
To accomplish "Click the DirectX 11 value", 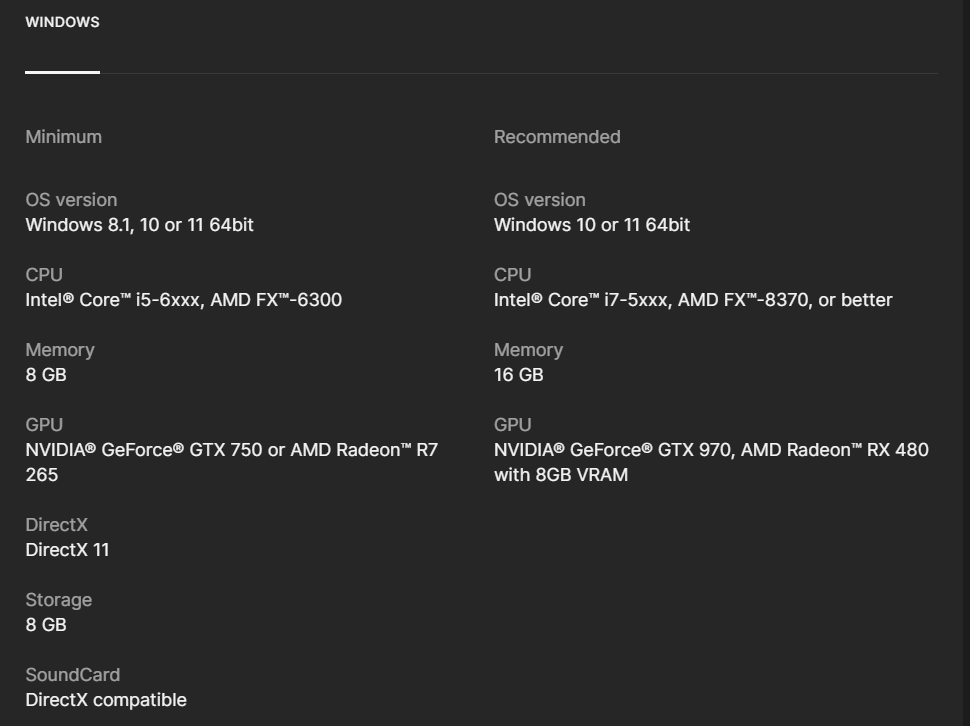I will tap(67, 550).
